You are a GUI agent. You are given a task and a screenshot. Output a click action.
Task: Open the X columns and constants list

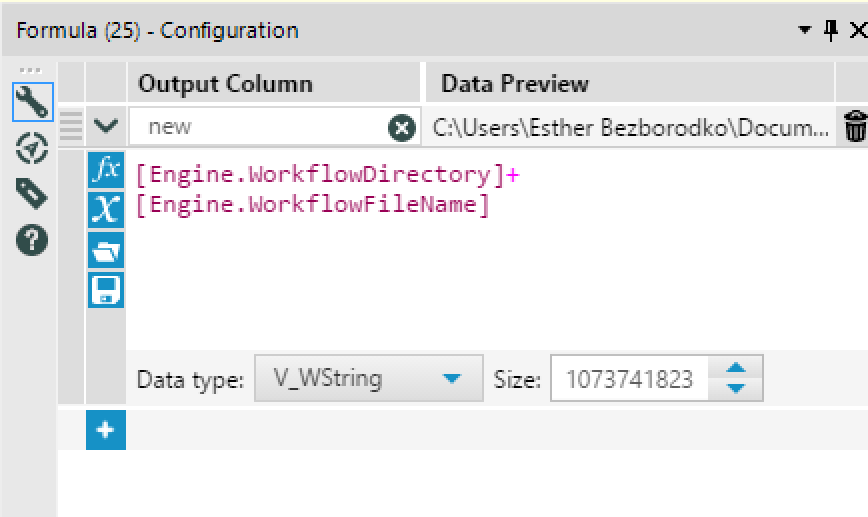(105, 209)
